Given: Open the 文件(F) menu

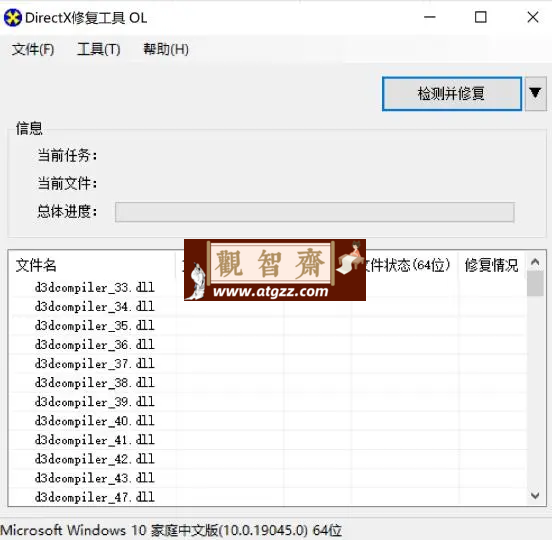Looking at the screenshot, I should [x=33, y=49].
